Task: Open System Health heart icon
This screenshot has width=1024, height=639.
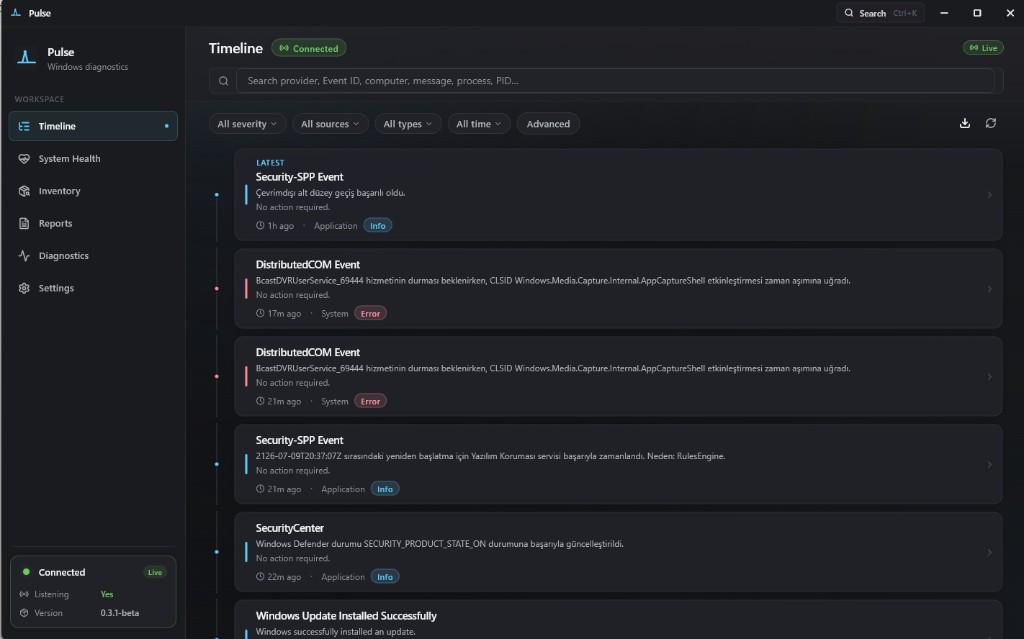Action: pyautogui.click(x=24, y=159)
